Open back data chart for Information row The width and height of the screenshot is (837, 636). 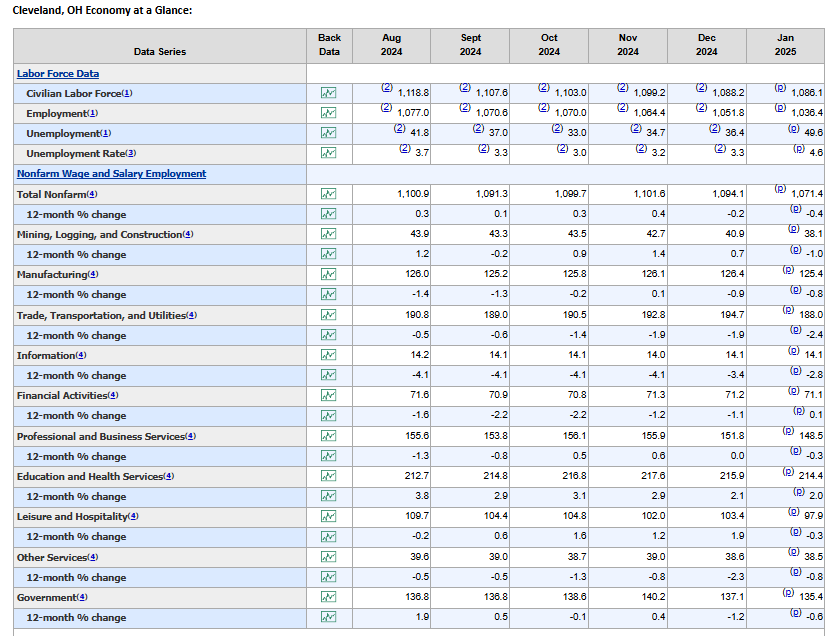[328, 355]
